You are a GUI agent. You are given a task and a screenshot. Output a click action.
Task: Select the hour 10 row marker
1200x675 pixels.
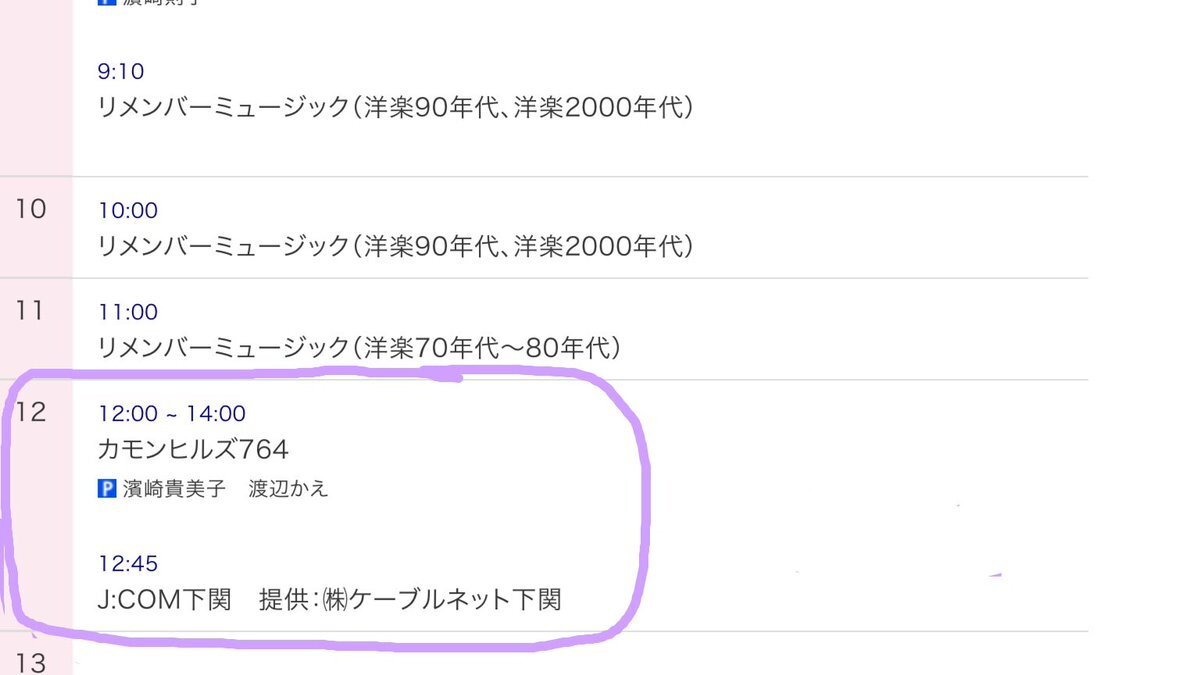[x=31, y=209]
